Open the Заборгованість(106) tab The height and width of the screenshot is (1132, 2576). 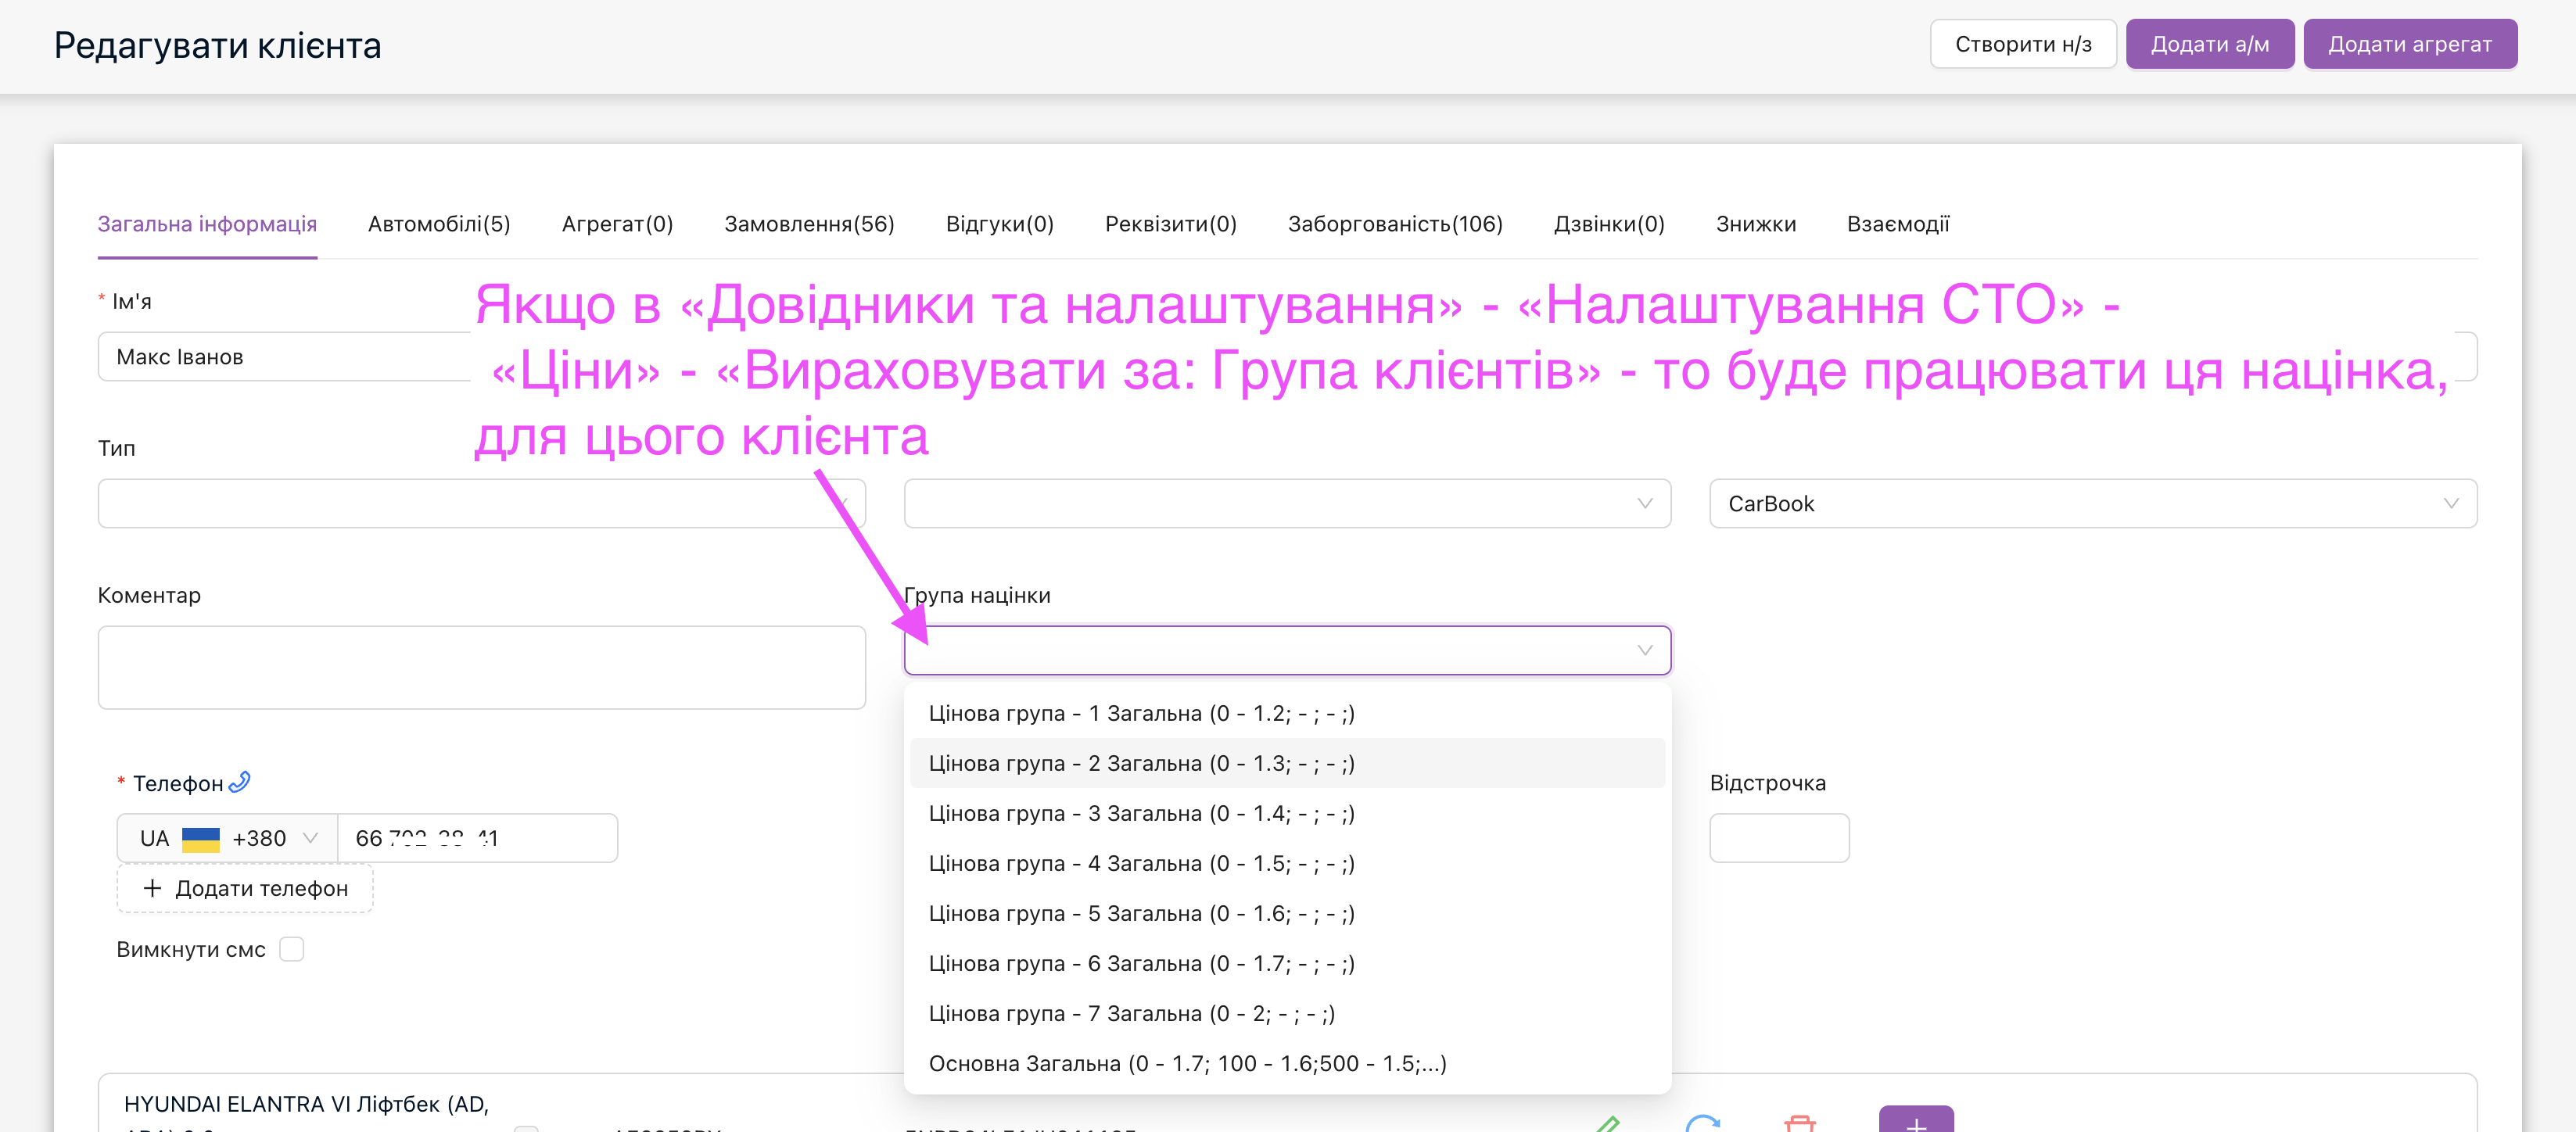(x=1395, y=224)
